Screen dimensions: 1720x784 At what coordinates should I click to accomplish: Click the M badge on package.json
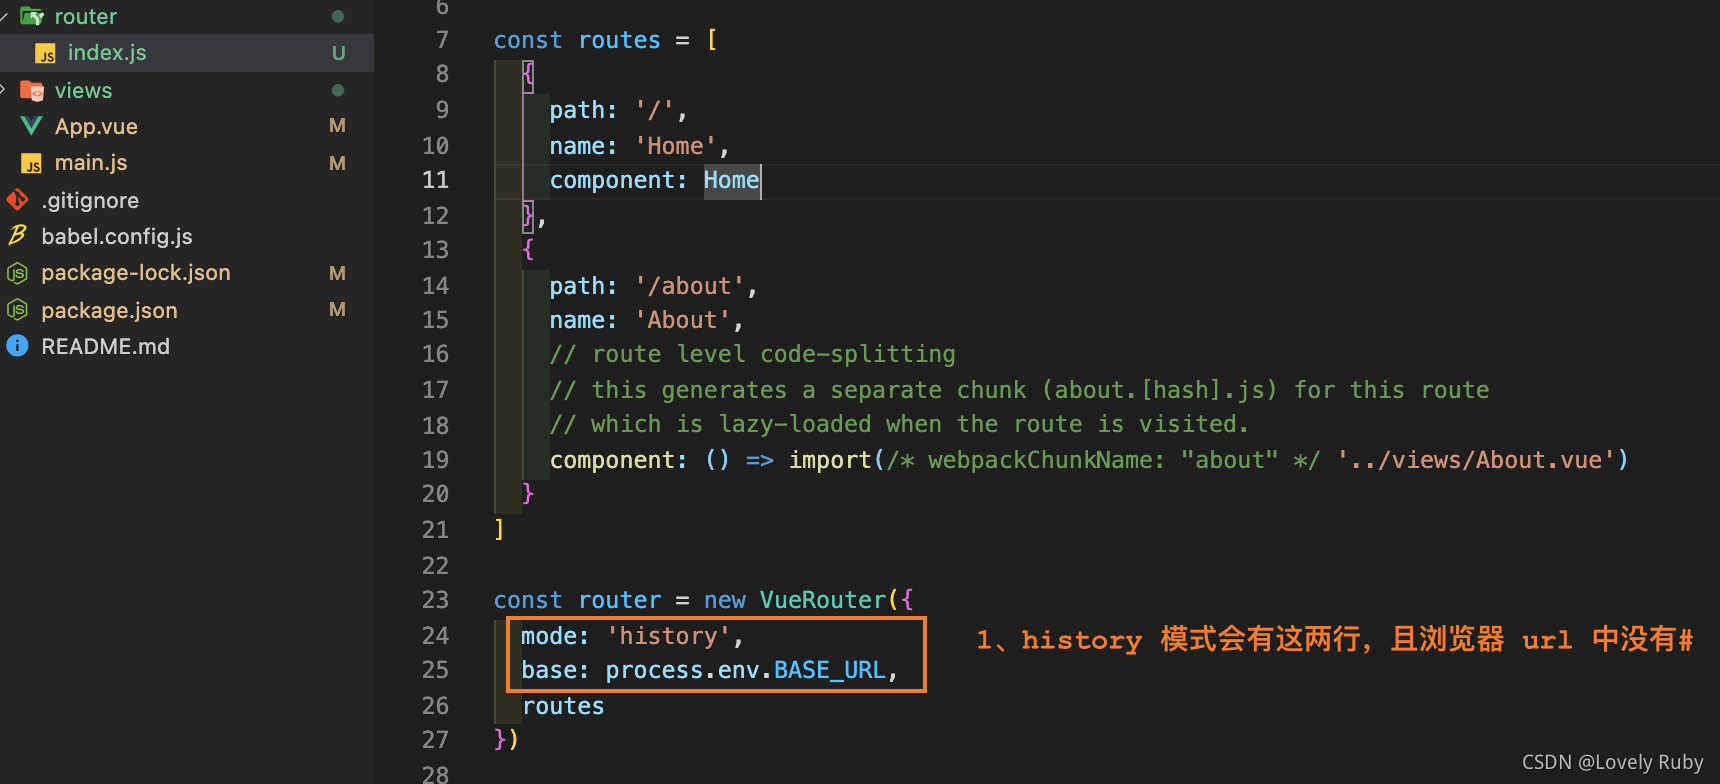pyautogui.click(x=338, y=310)
